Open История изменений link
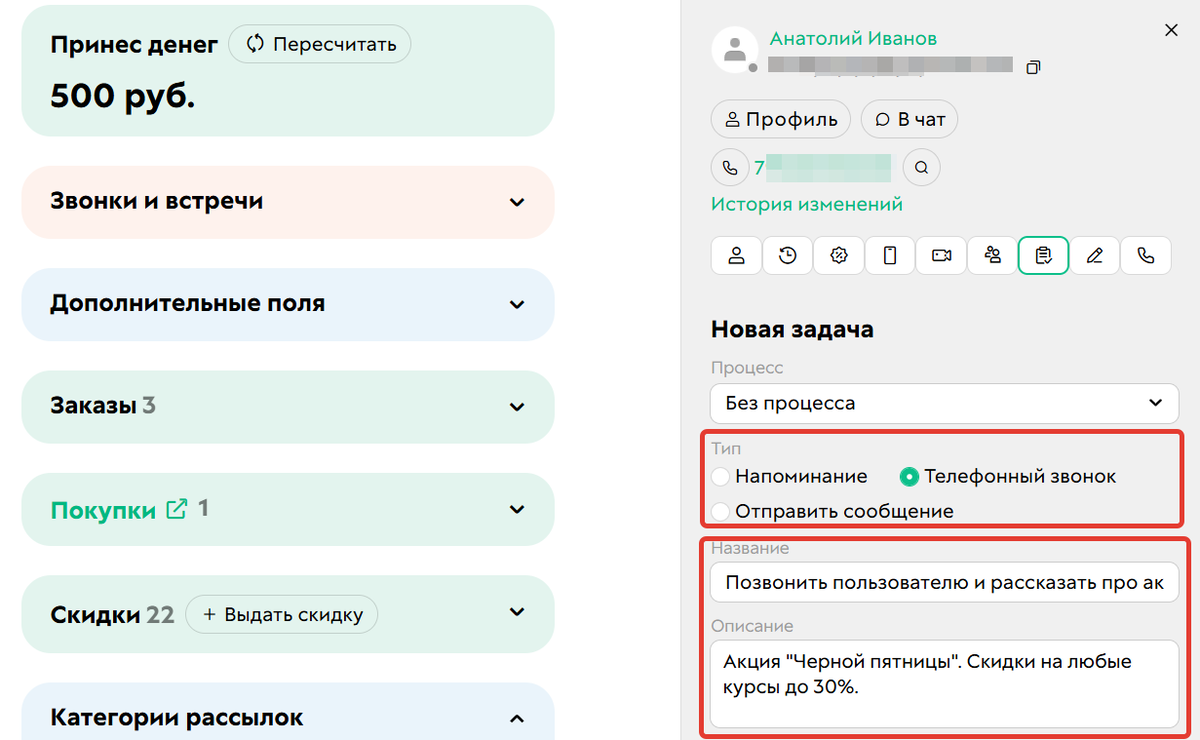 coord(804,203)
